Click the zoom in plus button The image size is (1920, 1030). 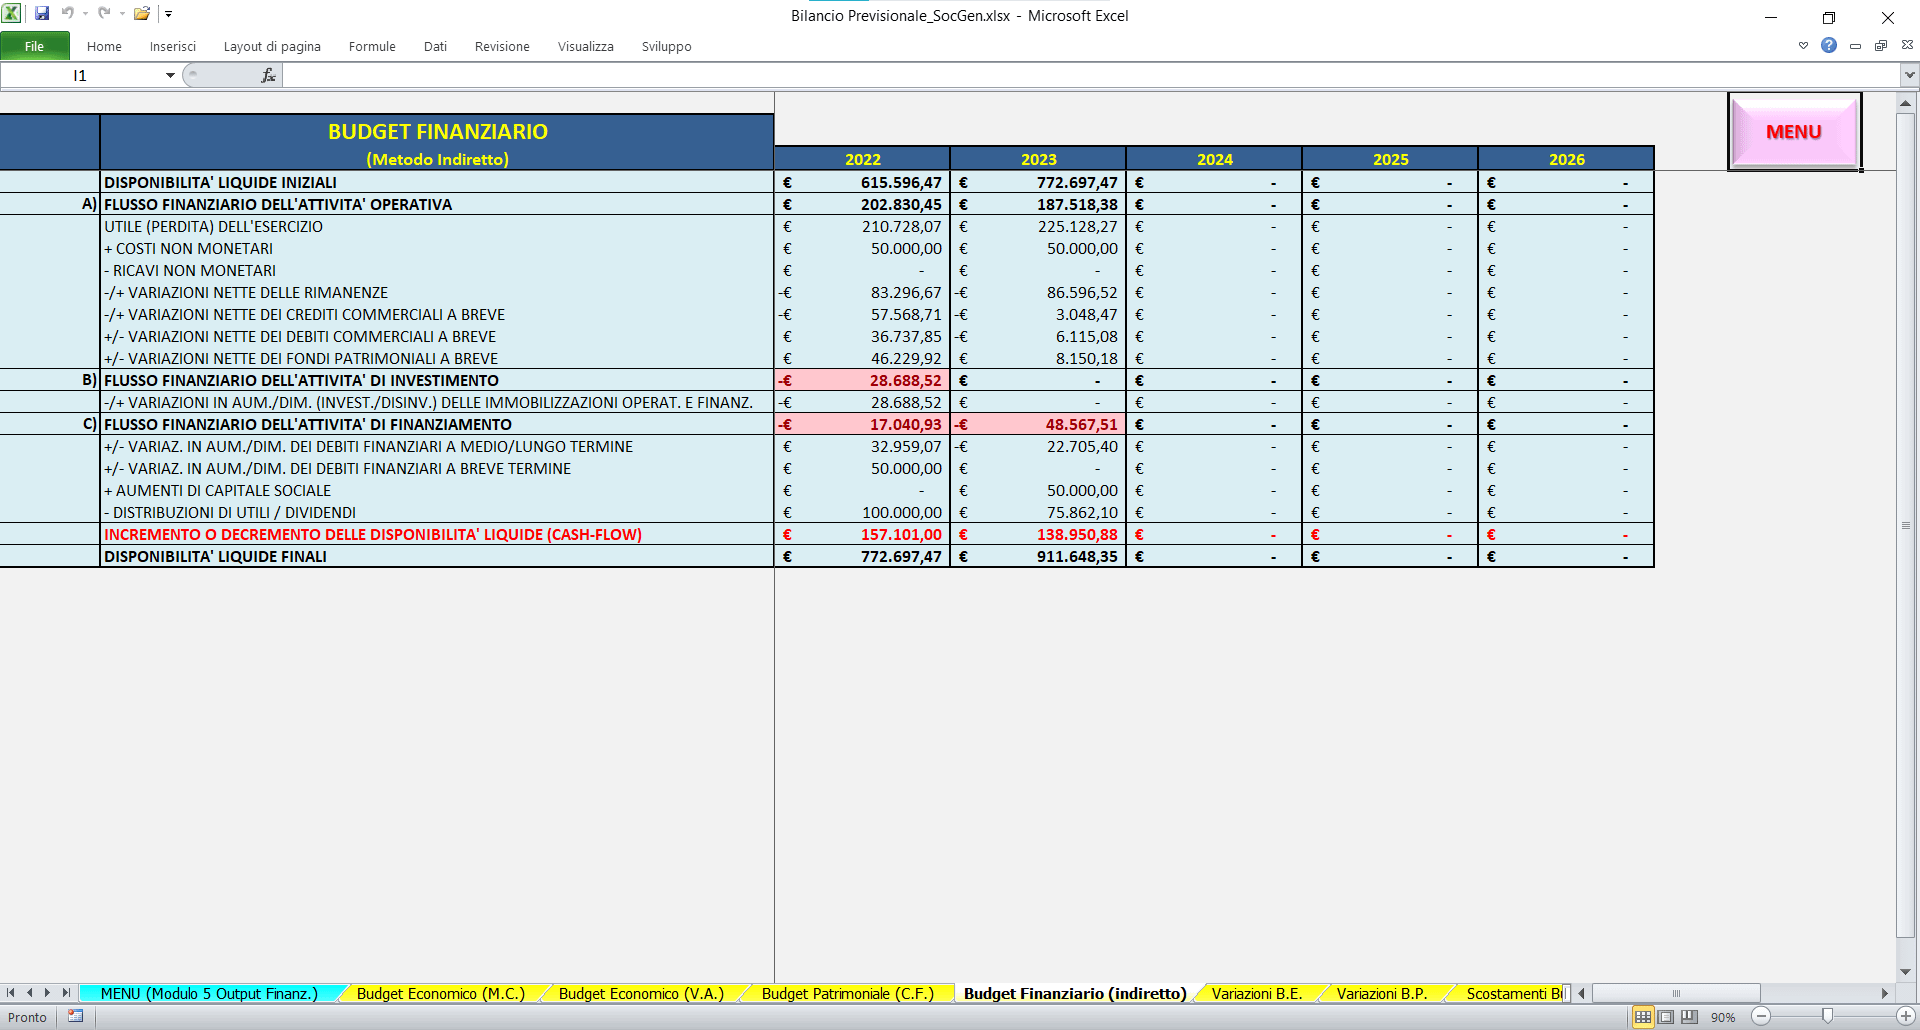click(x=1906, y=1016)
